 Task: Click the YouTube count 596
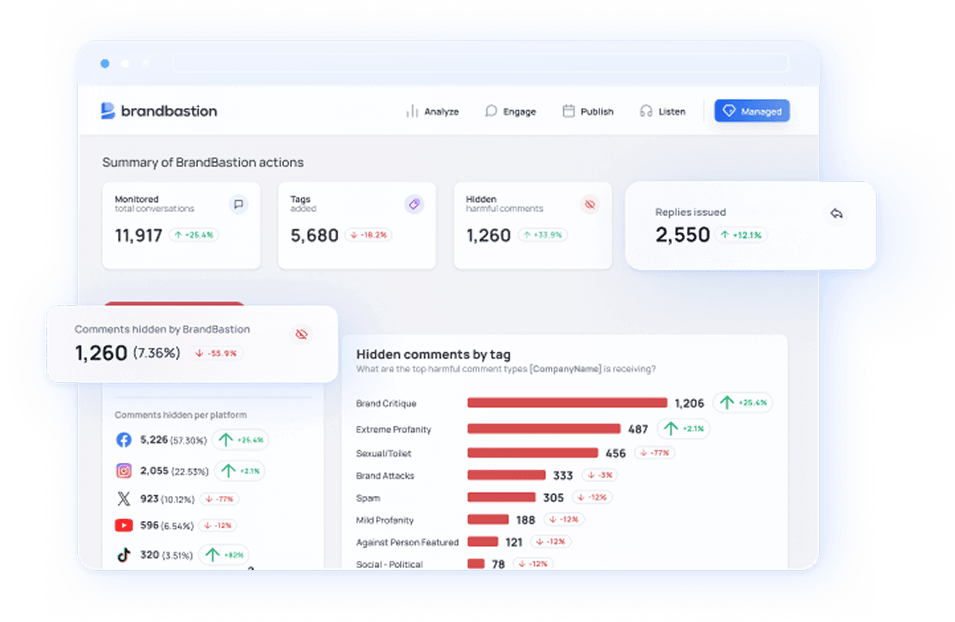click(x=149, y=525)
